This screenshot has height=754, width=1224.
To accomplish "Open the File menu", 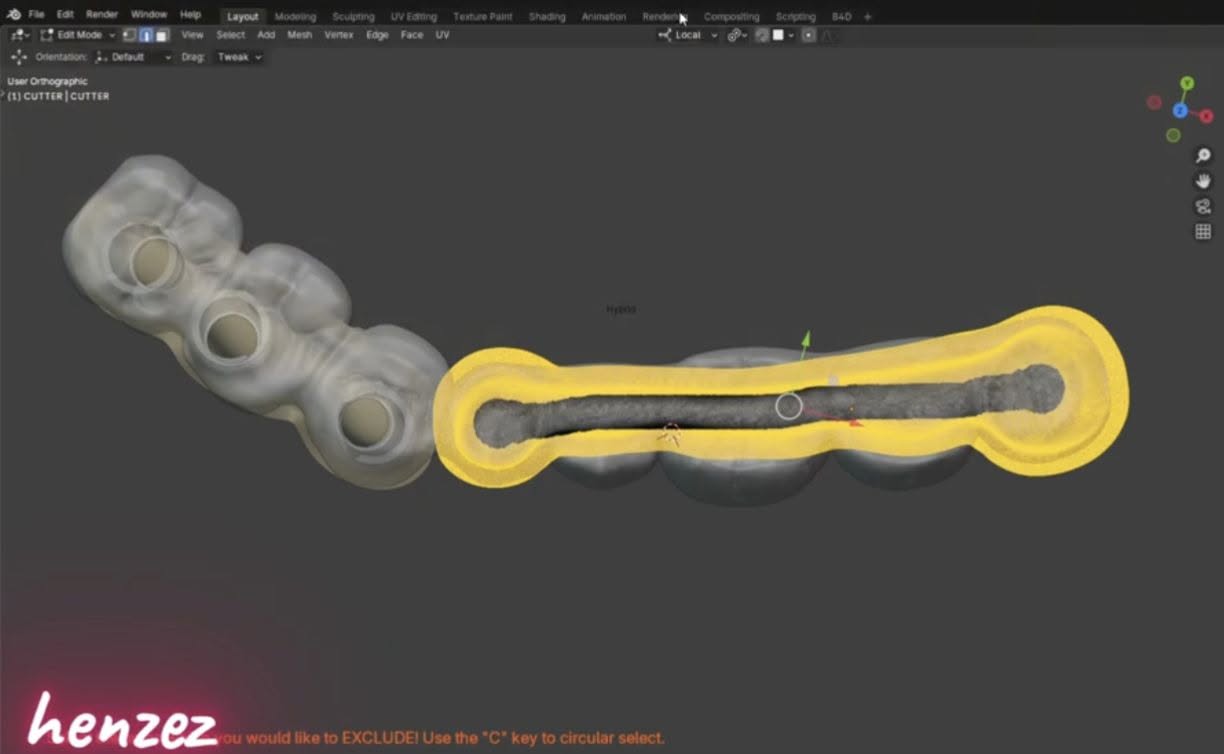I will tap(36, 15).
